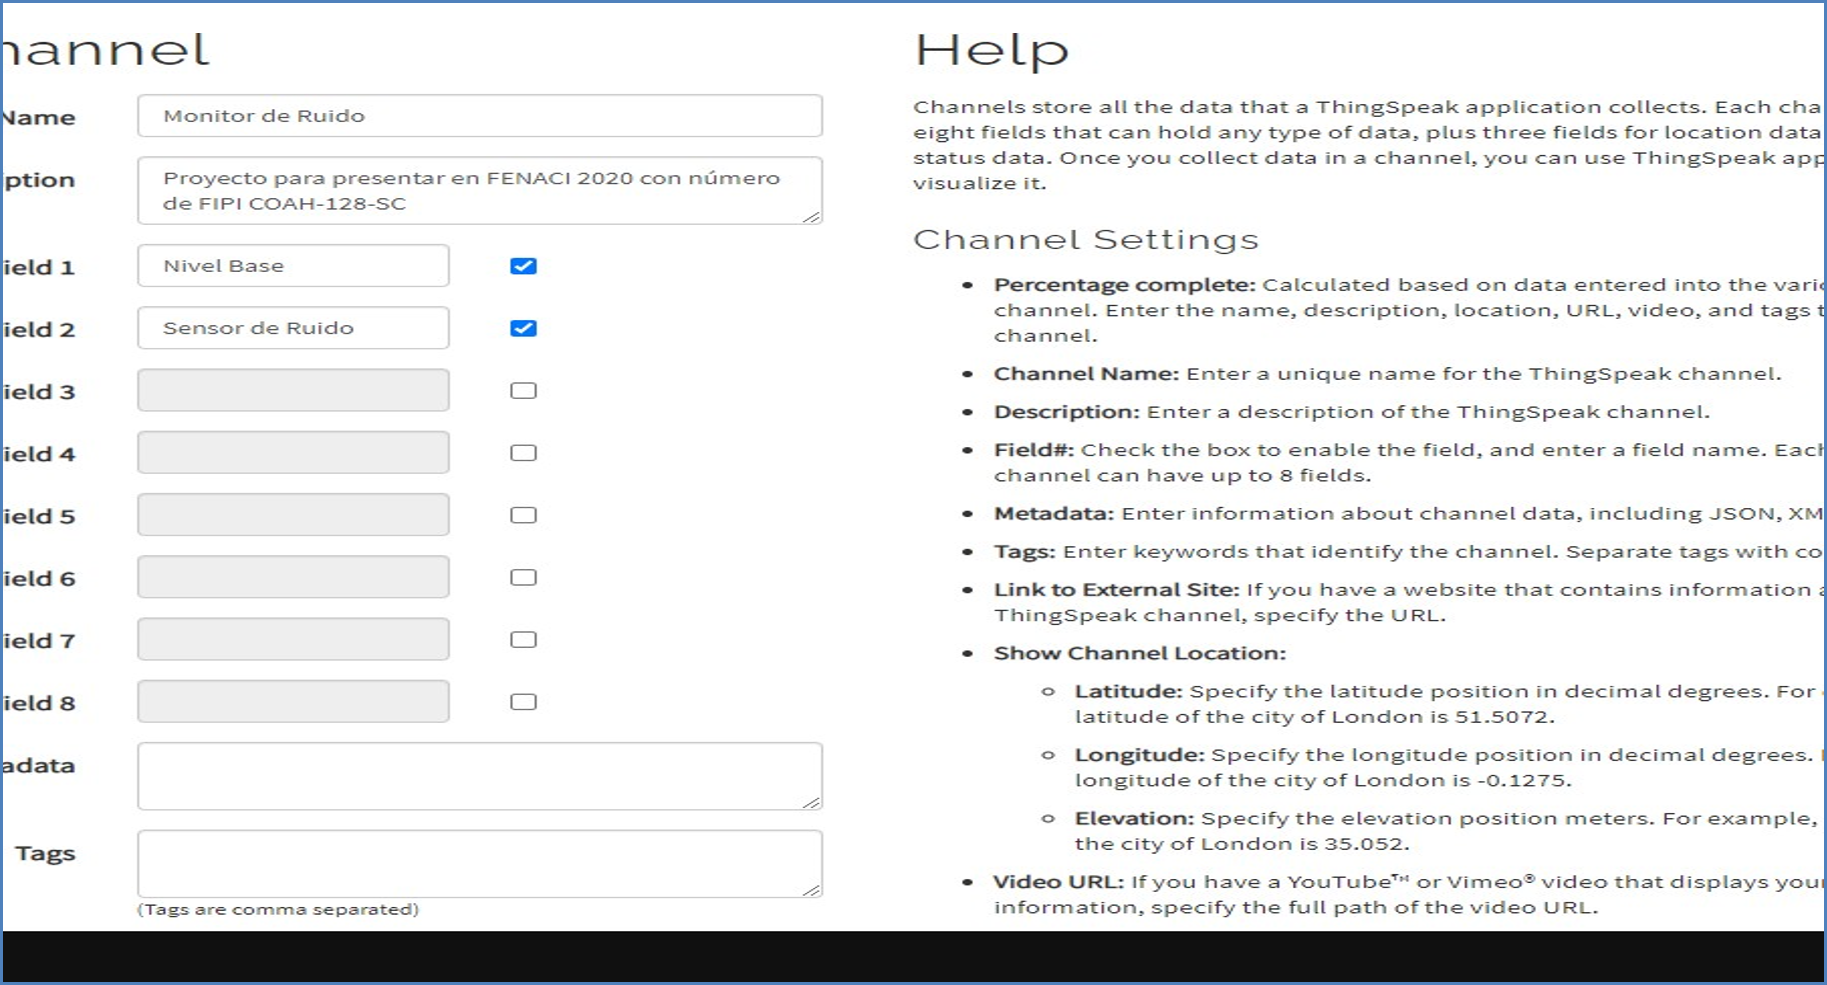Click the Metadata text area's corner handle
Screen dimensions: 1827x985
pyautogui.click(x=812, y=802)
